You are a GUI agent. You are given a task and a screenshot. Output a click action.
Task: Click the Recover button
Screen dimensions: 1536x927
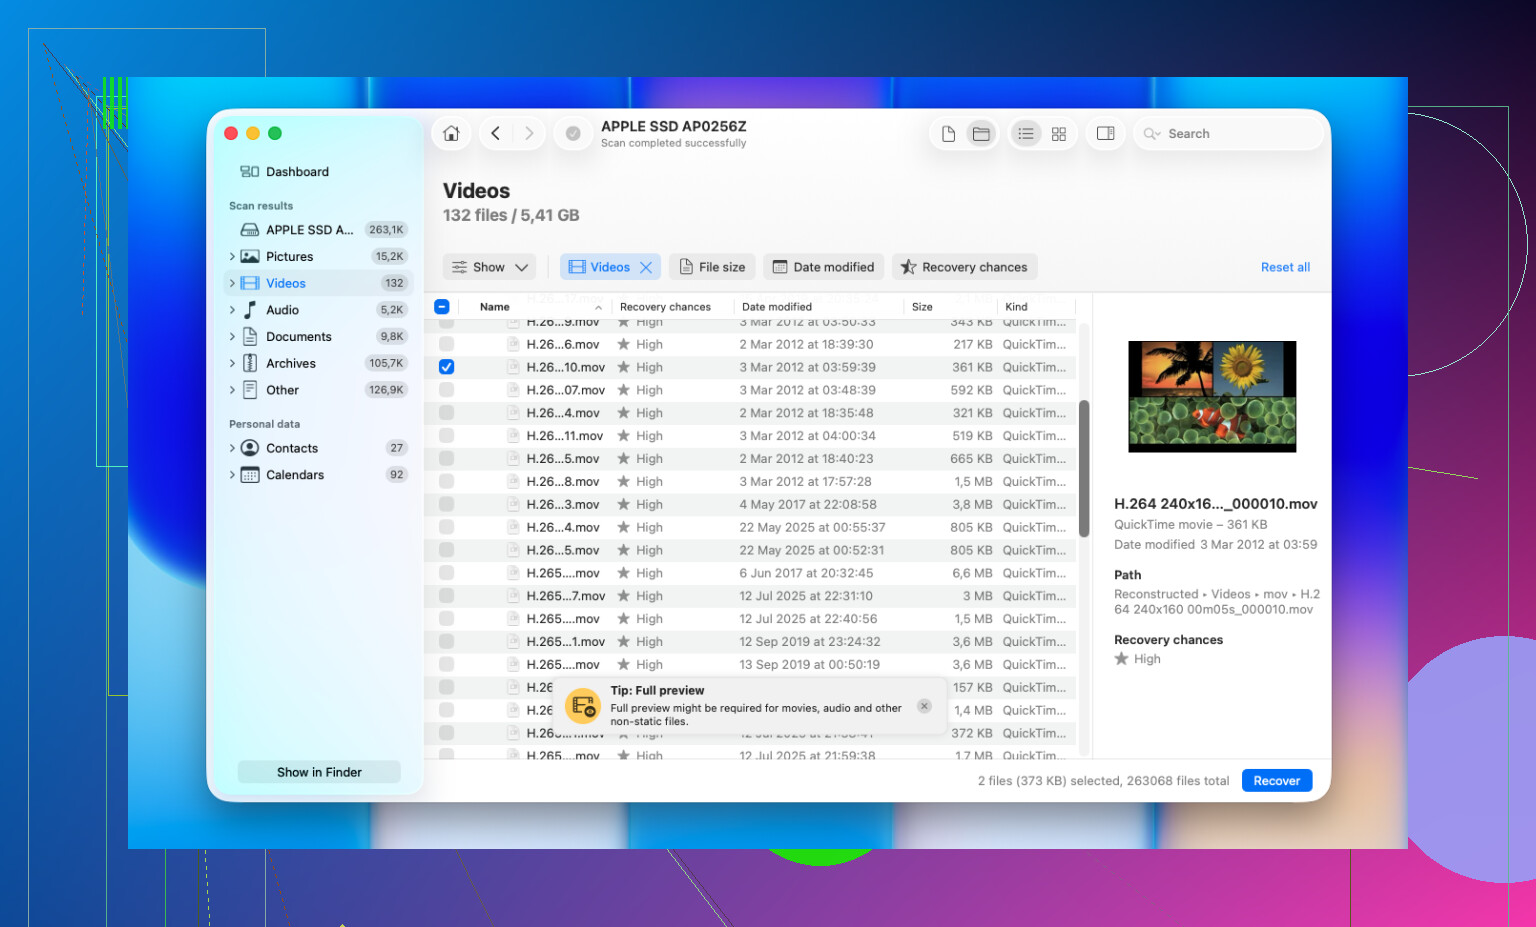pyautogui.click(x=1277, y=781)
